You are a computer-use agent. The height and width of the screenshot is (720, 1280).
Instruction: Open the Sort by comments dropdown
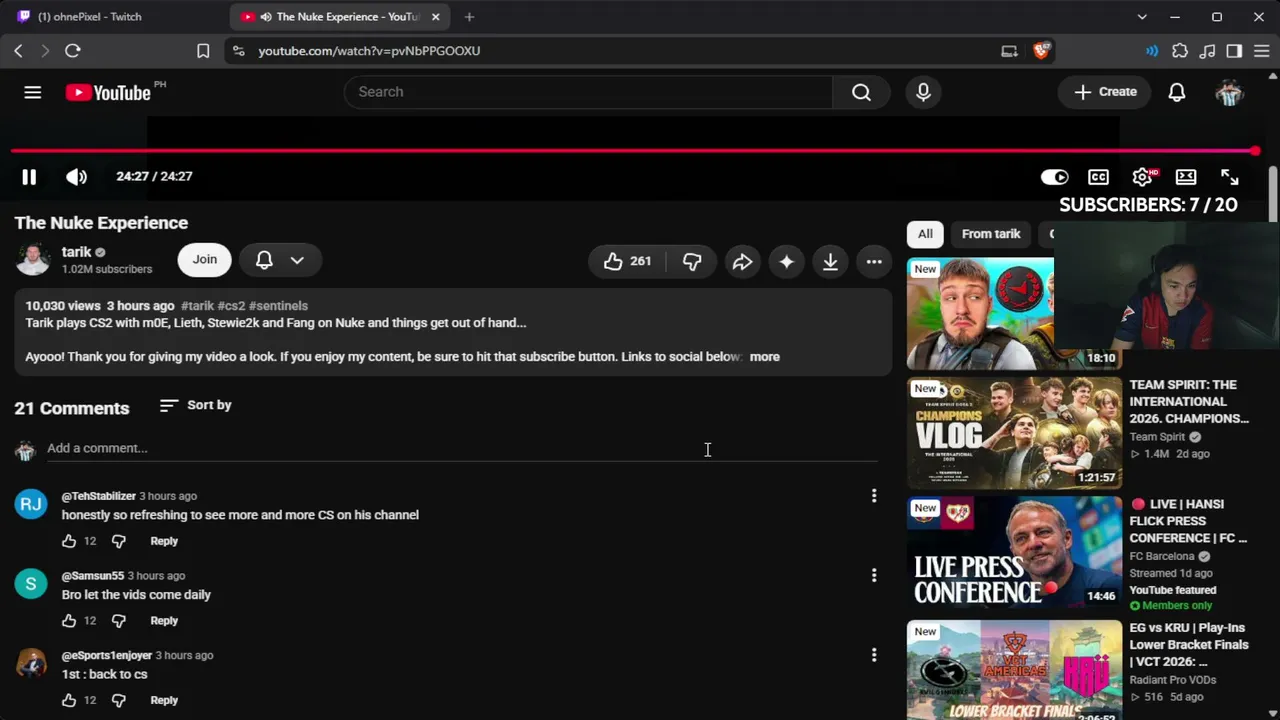(195, 405)
